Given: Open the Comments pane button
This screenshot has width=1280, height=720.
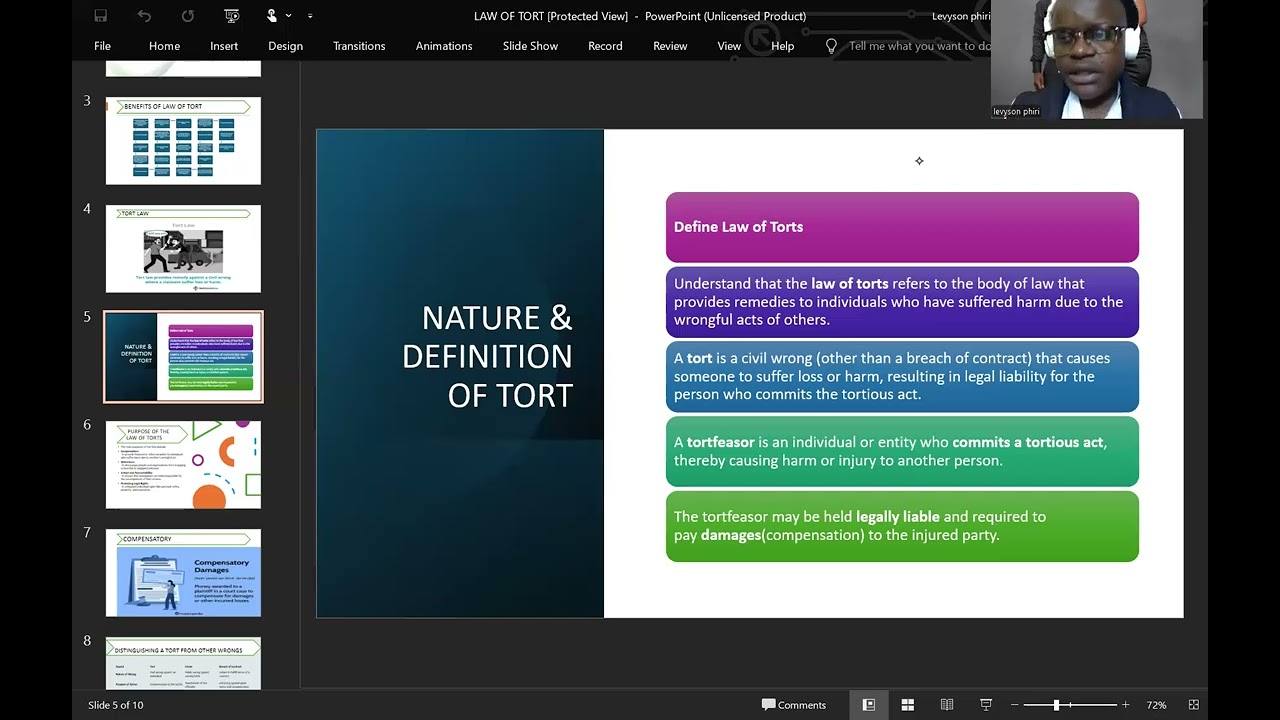Looking at the screenshot, I should coord(794,705).
